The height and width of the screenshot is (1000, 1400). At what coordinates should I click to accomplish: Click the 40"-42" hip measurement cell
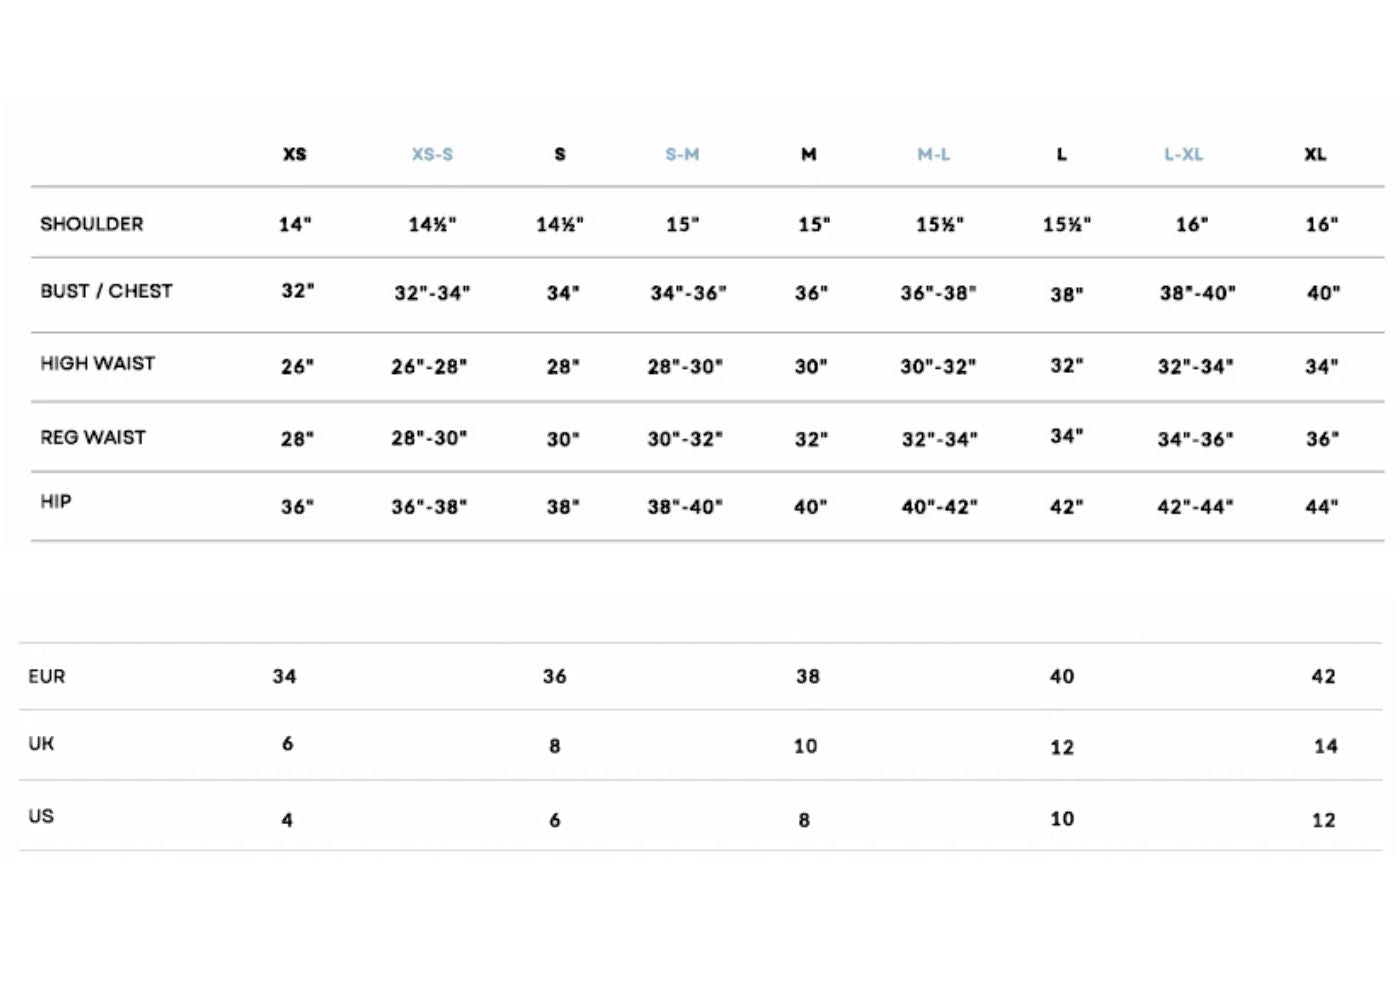click(x=939, y=507)
